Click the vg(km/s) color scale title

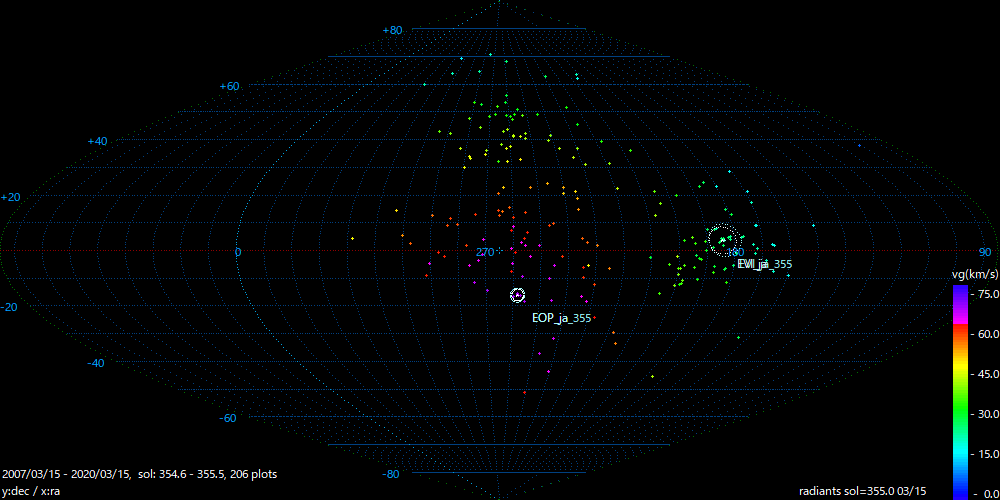(974, 273)
